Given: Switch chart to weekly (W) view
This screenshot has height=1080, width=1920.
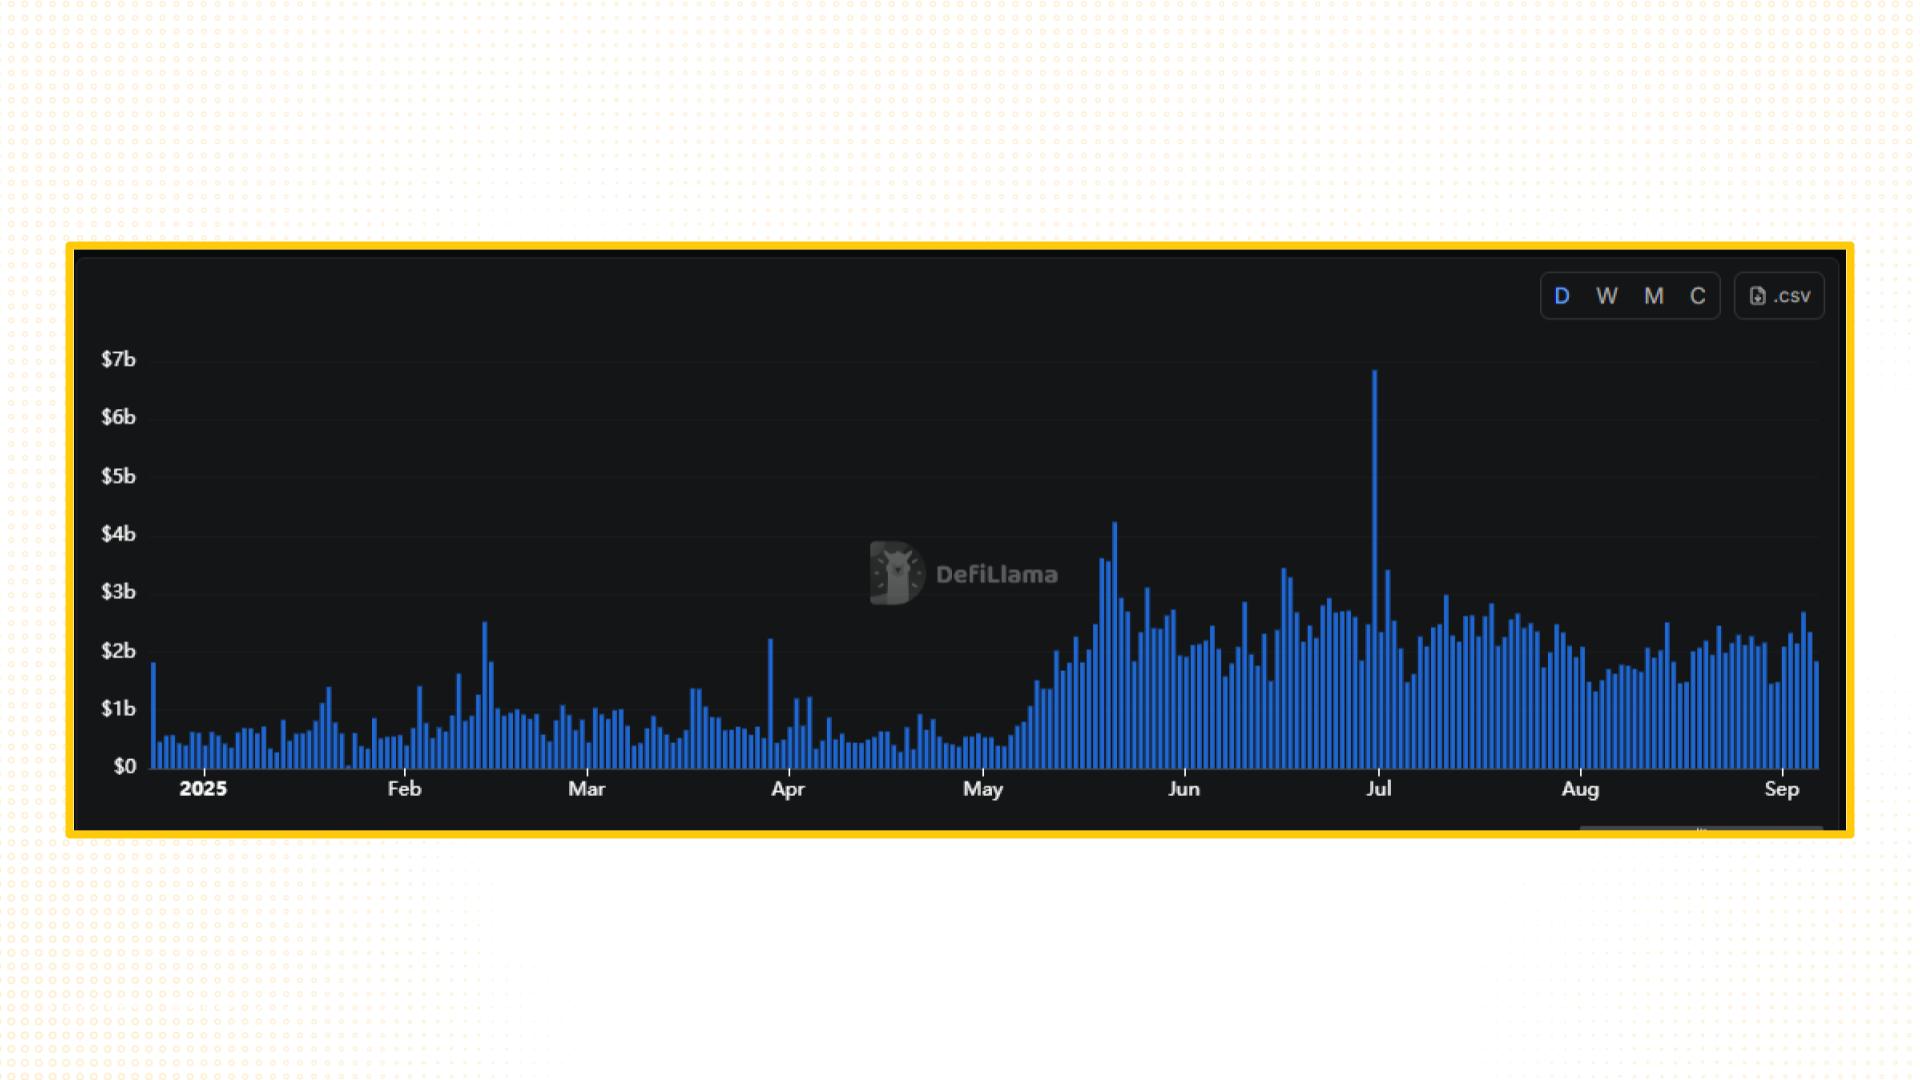Looking at the screenshot, I should [1607, 296].
